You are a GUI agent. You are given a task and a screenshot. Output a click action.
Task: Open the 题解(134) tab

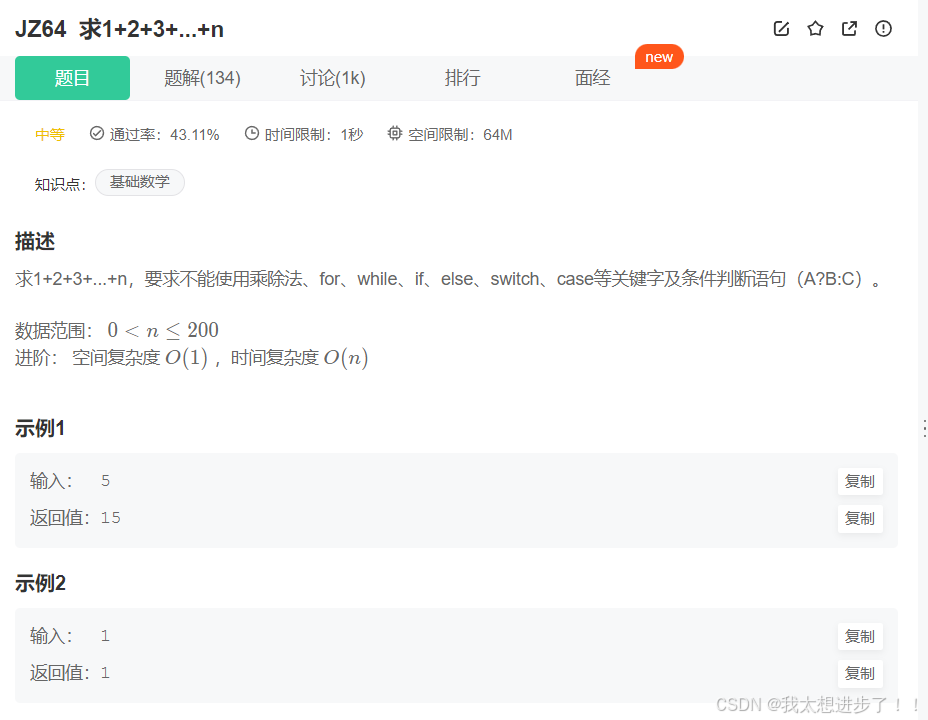pyautogui.click(x=202, y=78)
